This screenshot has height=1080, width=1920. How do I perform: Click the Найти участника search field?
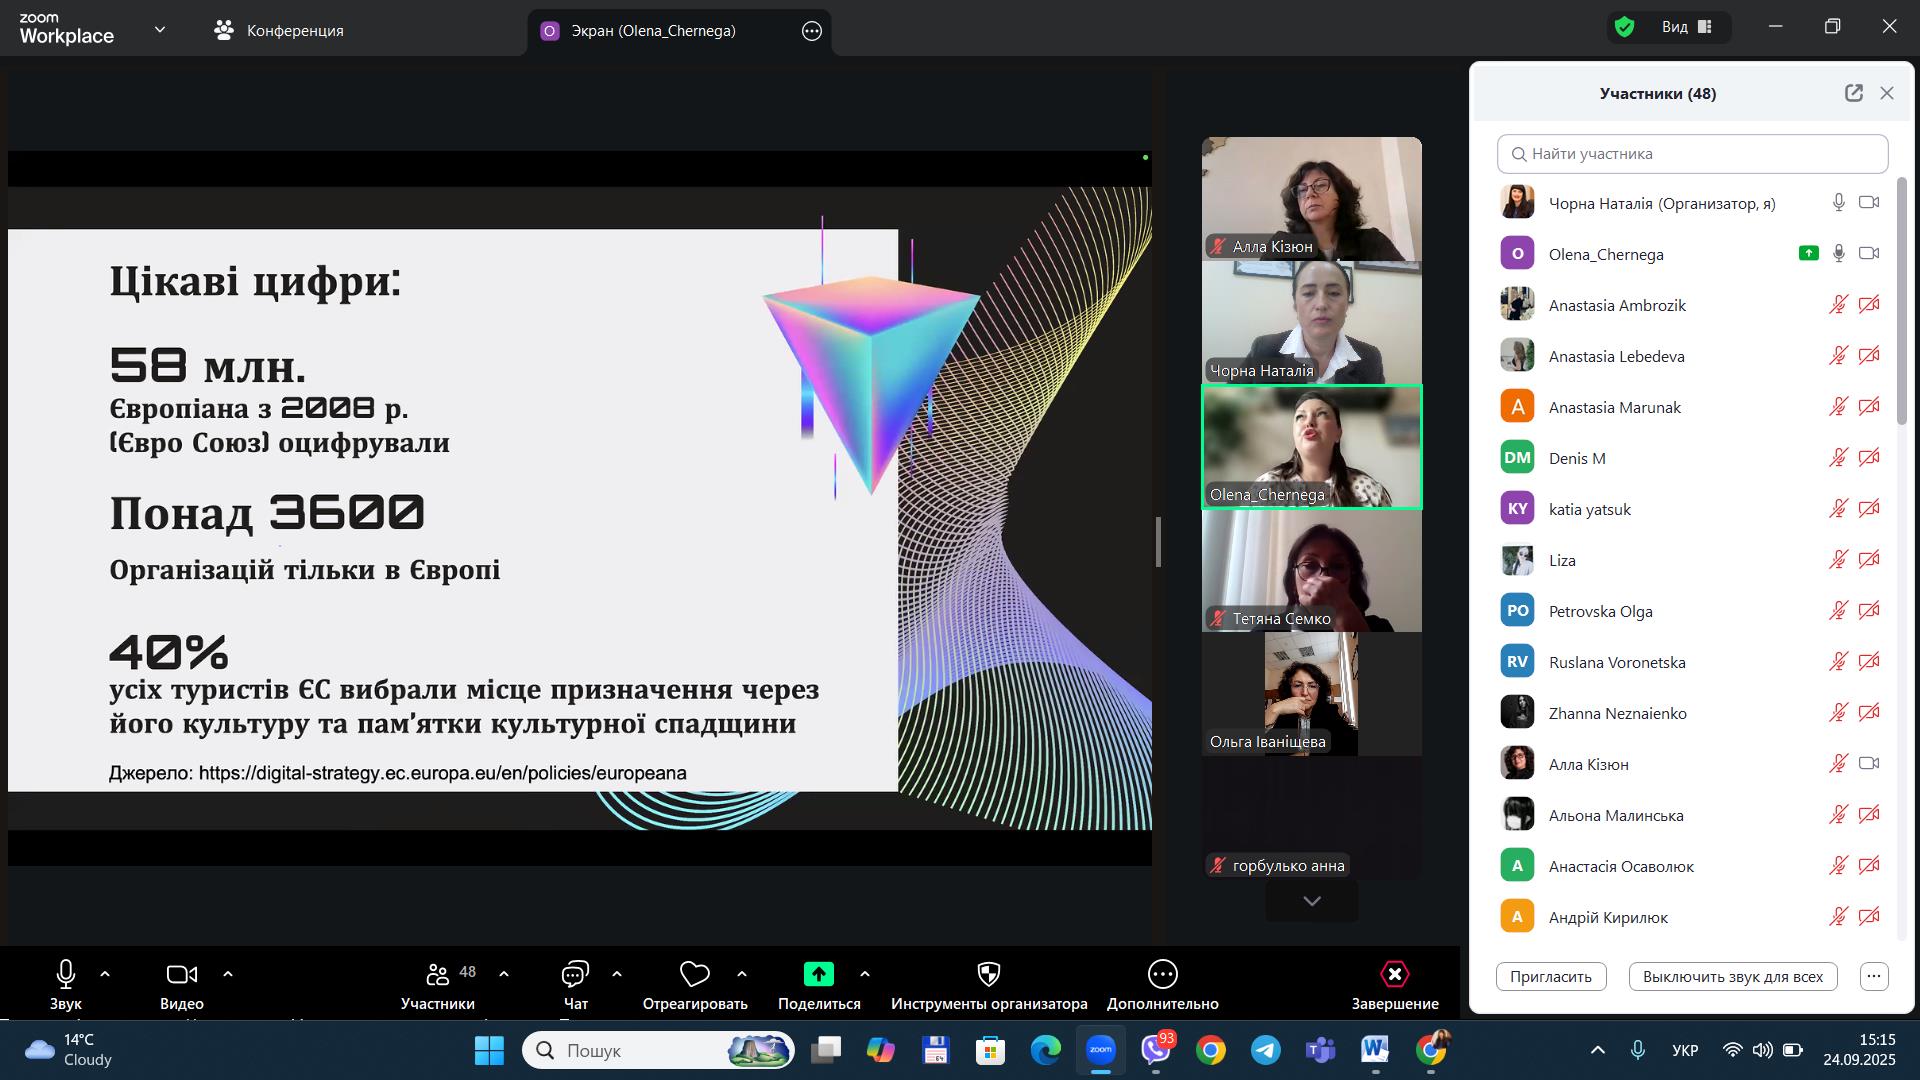1692,154
